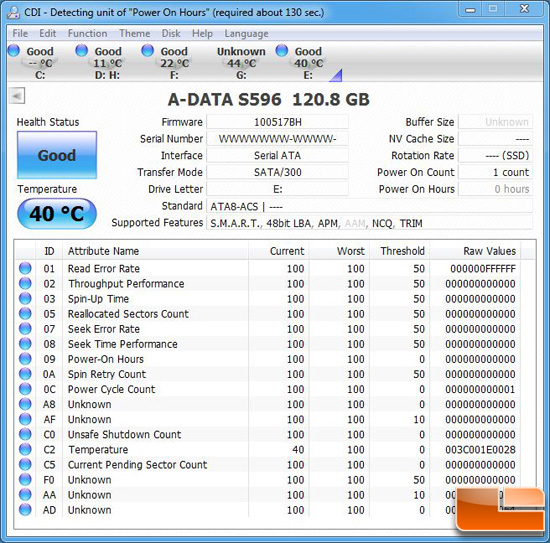Select the G: drive with Unknown status
Image resolution: width=550 pixels, height=543 pixels.
point(241,62)
